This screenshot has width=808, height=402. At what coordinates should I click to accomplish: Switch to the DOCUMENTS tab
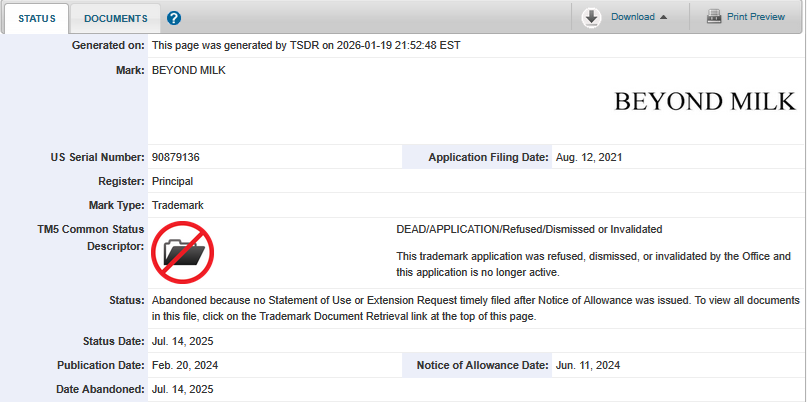click(115, 18)
